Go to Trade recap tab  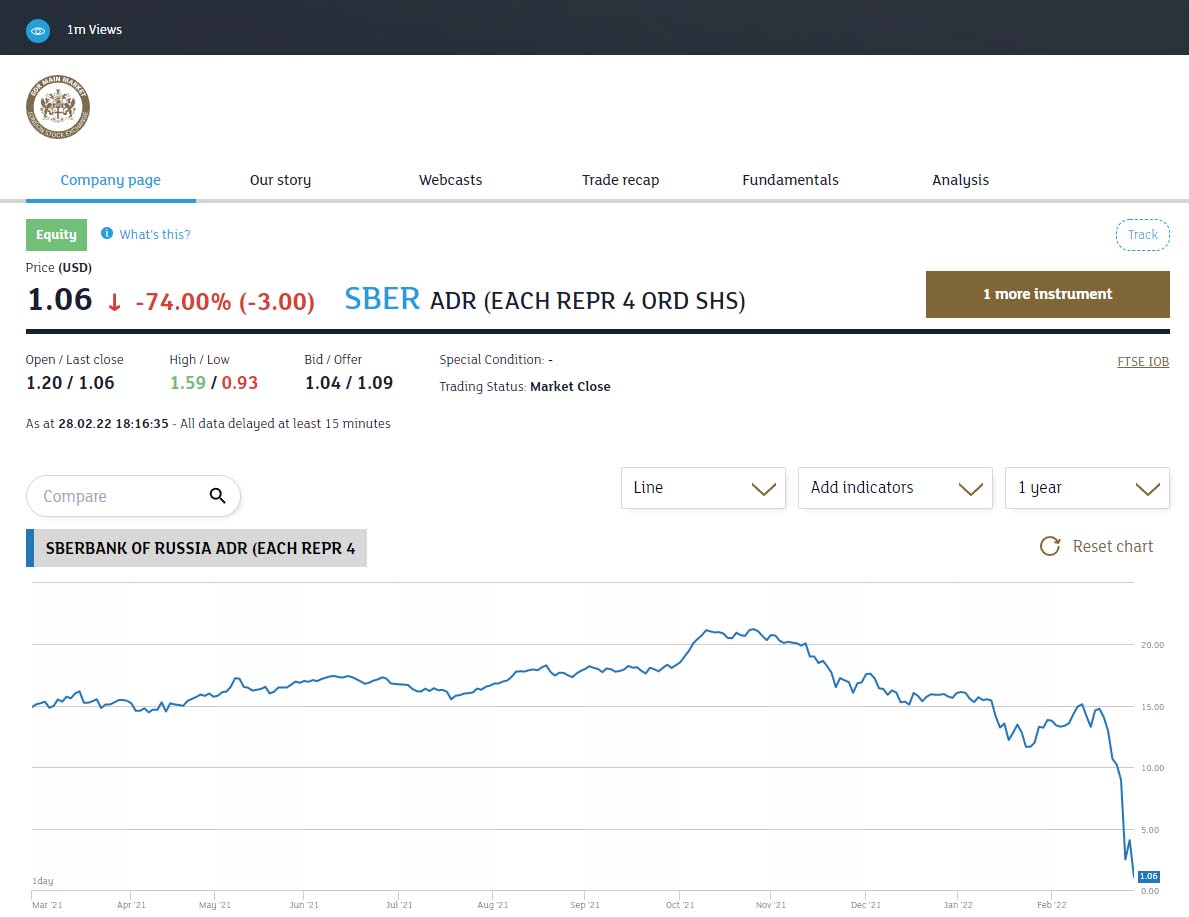[620, 180]
